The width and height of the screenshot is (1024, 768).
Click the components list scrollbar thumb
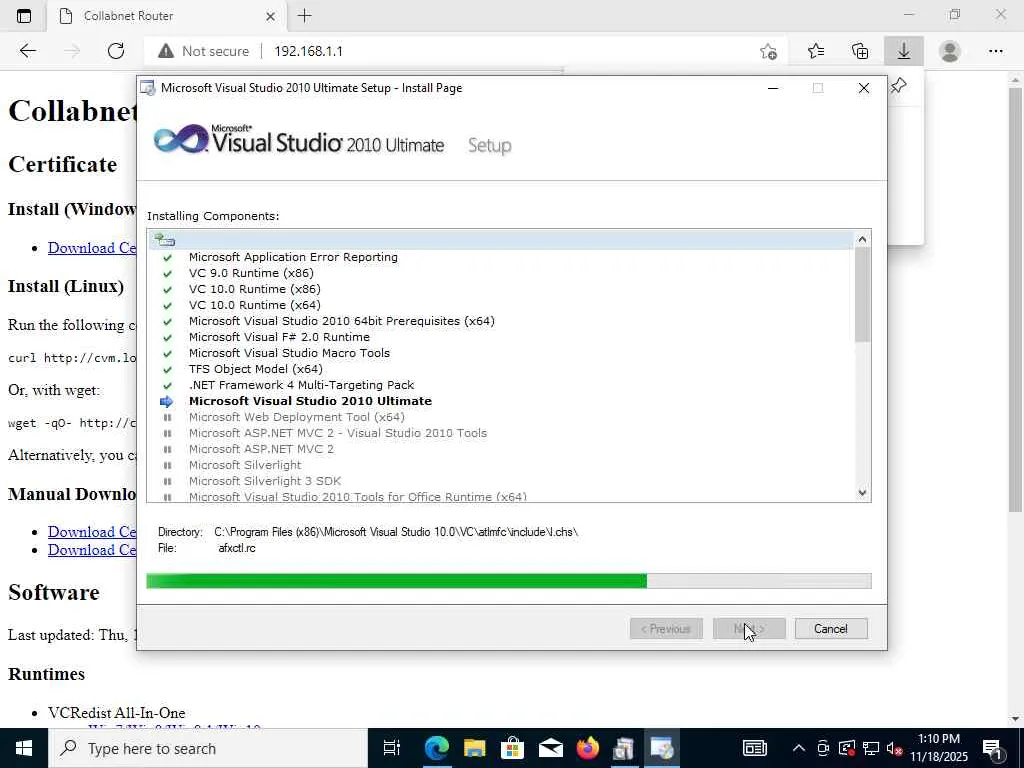(x=862, y=295)
